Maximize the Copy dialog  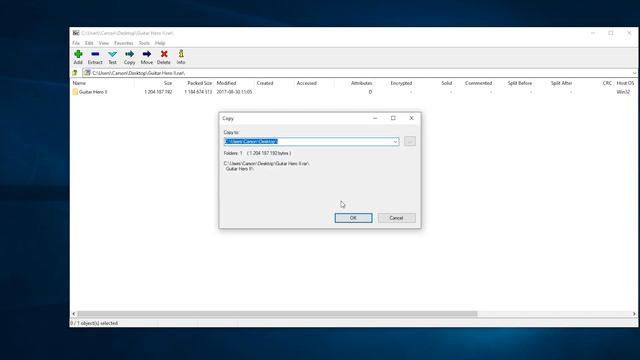click(x=393, y=118)
